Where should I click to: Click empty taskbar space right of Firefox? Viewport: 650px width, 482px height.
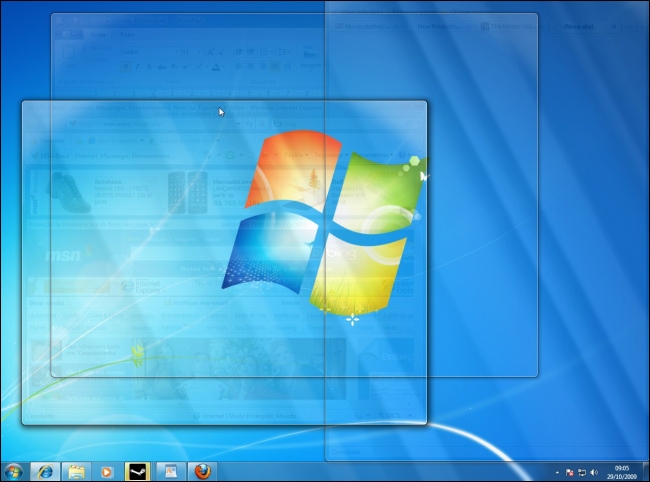pyautogui.click(x=380, y=471)
